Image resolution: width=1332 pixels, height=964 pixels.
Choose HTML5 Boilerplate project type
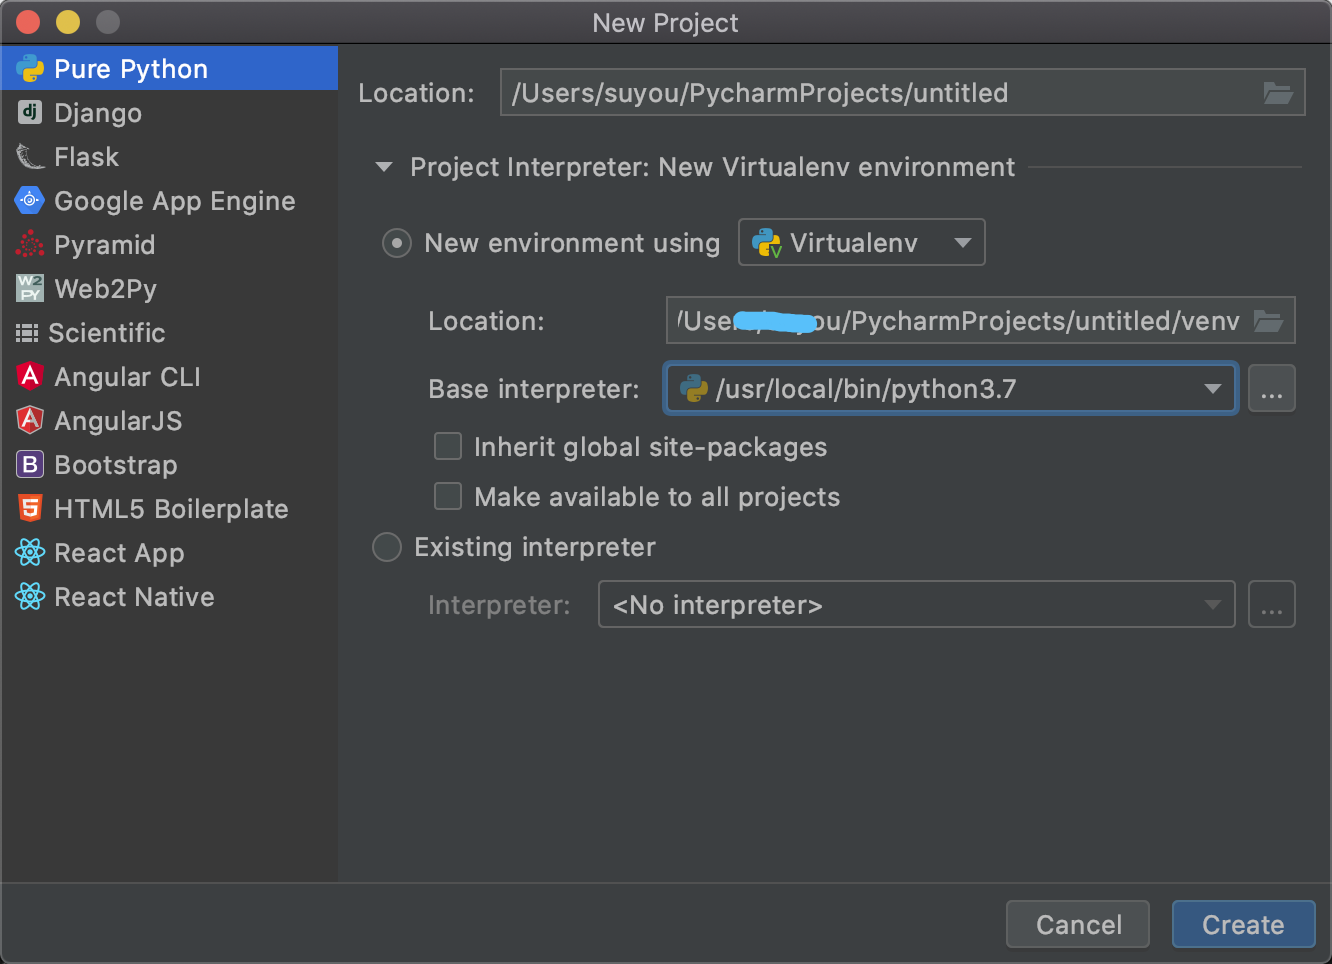(169, 509)
